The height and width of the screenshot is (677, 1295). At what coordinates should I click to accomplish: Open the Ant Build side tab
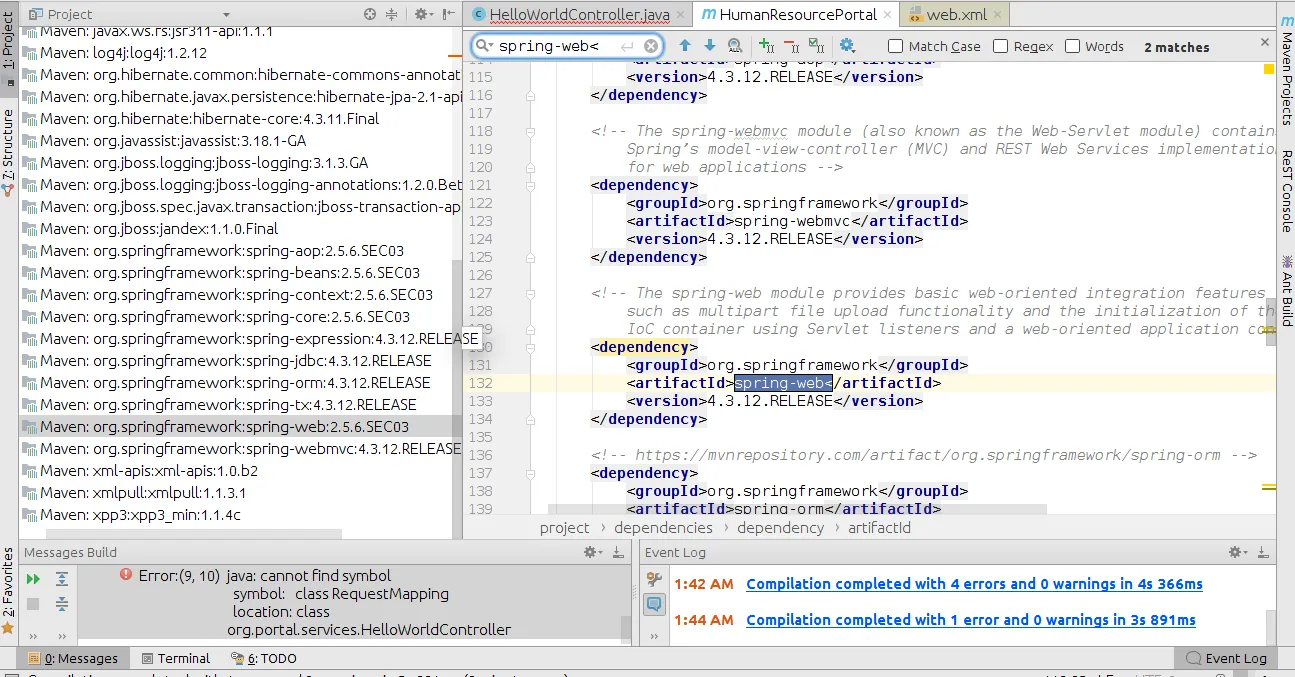point(1286,290)
